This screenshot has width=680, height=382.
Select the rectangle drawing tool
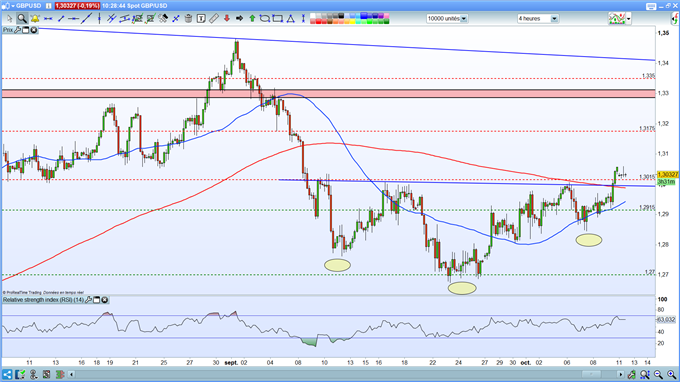click(278, 19)
